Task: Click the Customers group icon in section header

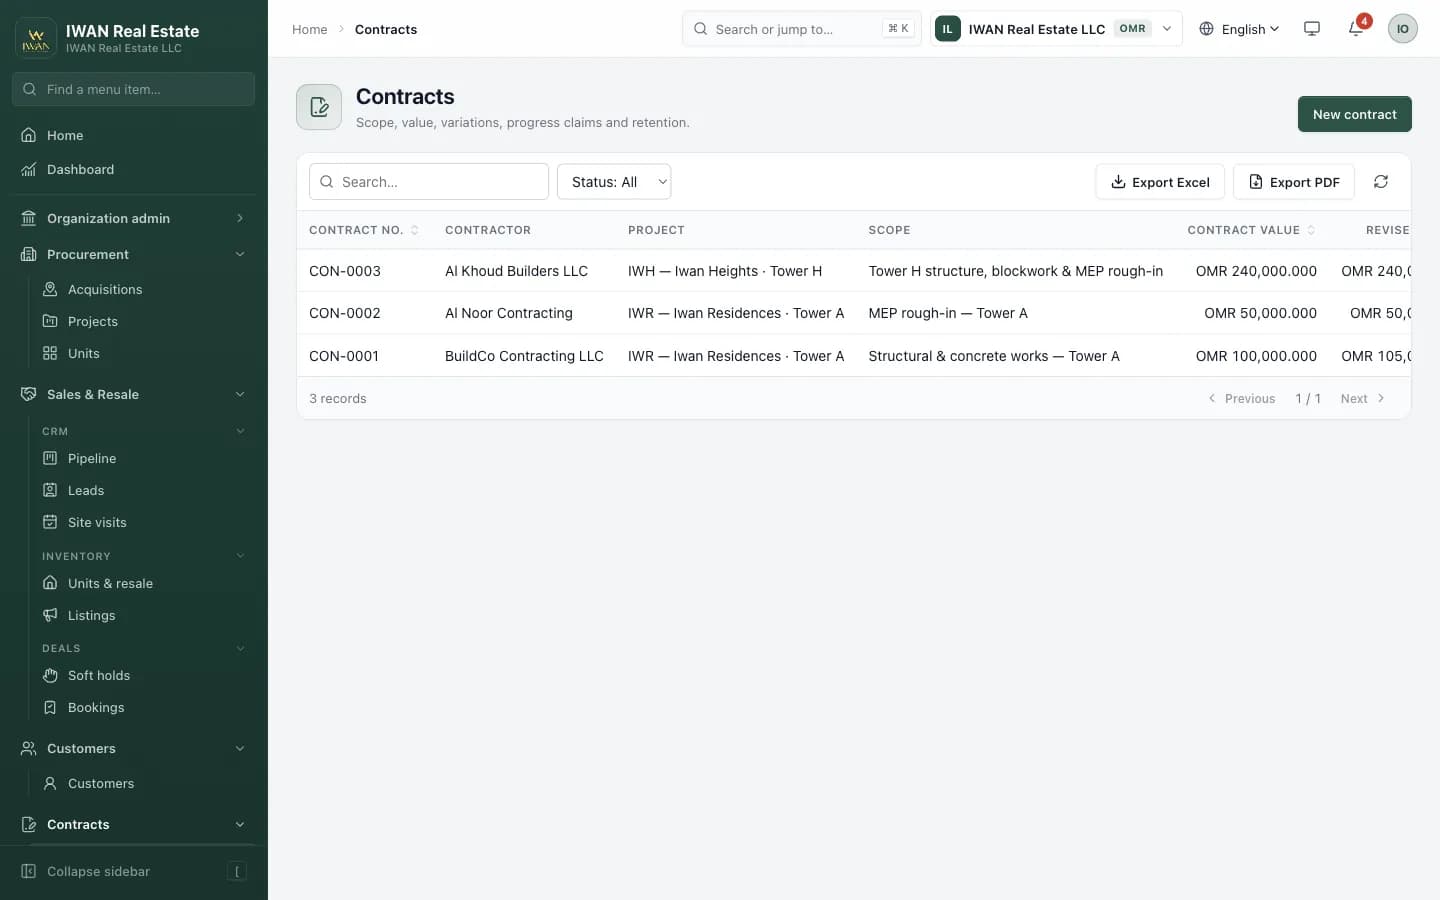Action: click(x=29, y=748)
